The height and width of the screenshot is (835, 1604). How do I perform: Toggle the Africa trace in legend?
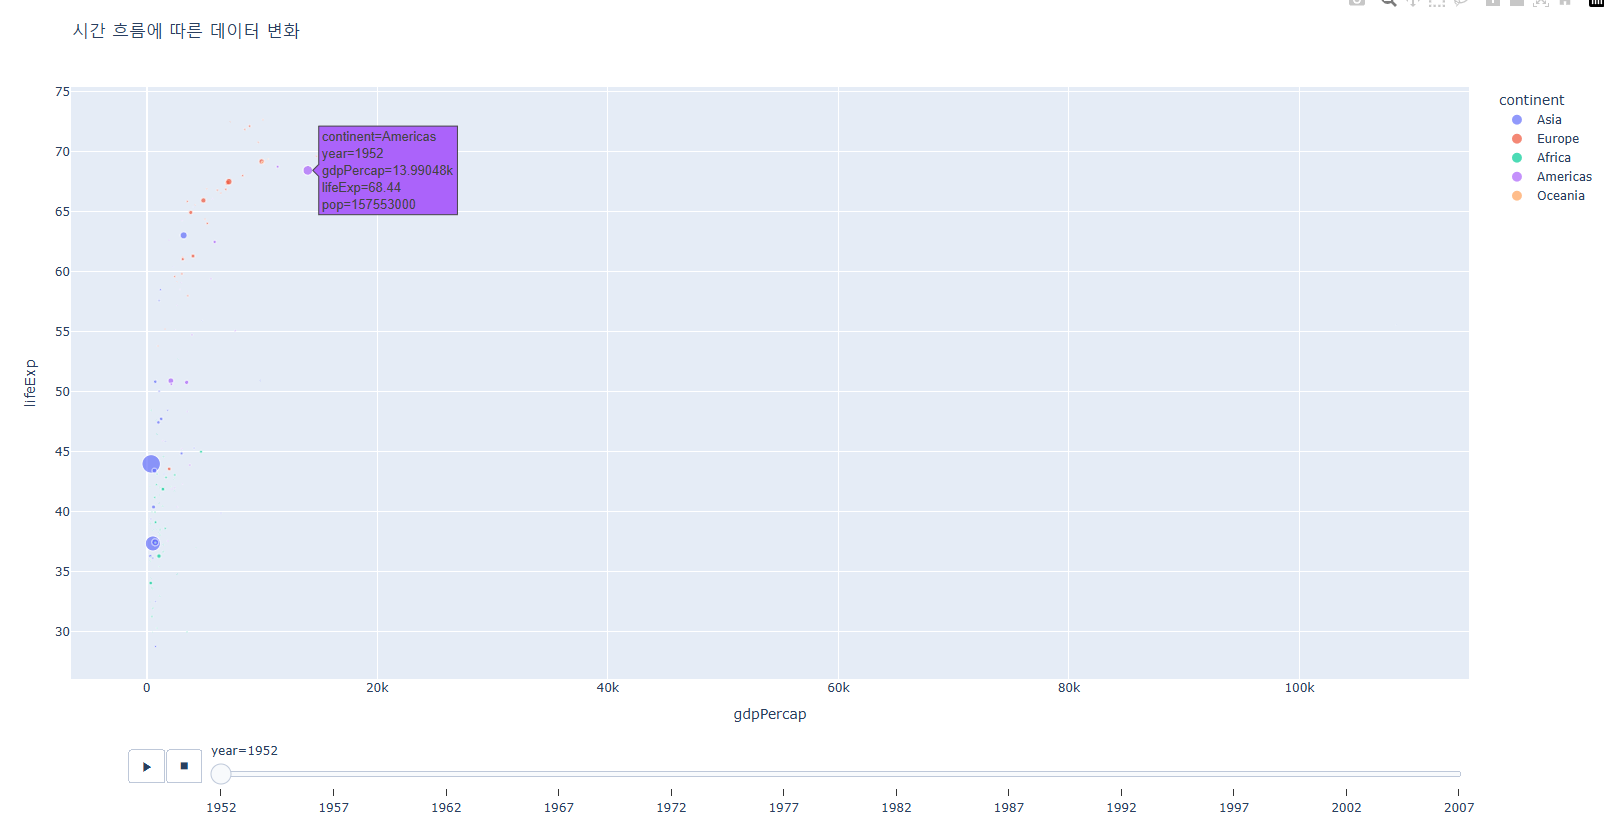1553,158
